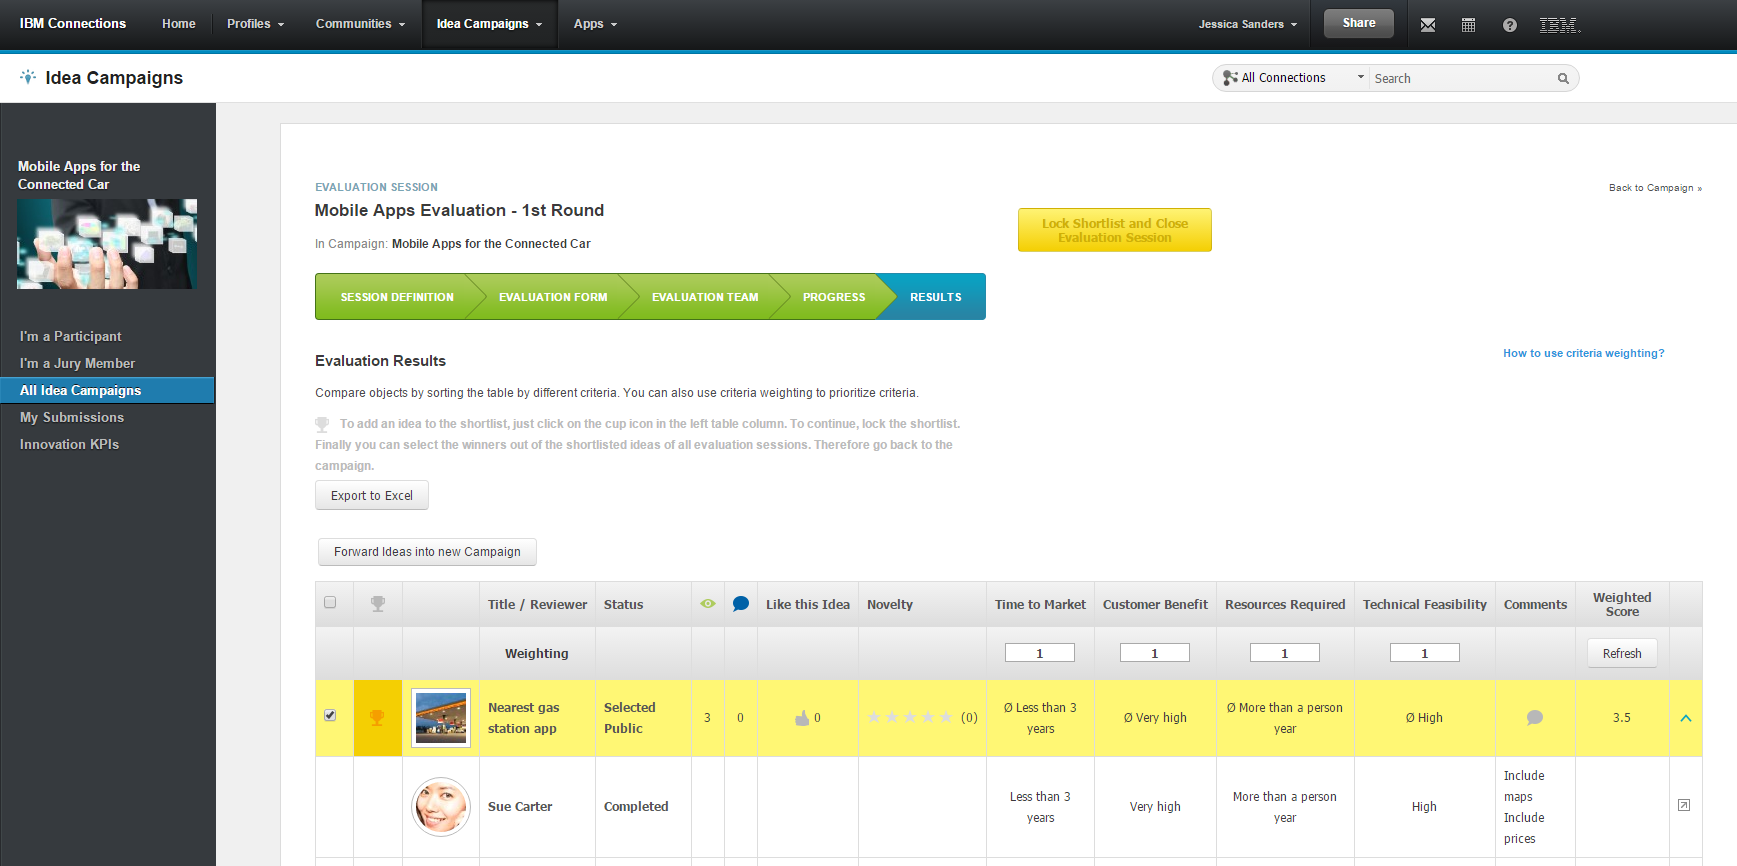This screenshot has width=1737, height=866.
Task: Click the green eye views column header
Action: coord(708,604)
